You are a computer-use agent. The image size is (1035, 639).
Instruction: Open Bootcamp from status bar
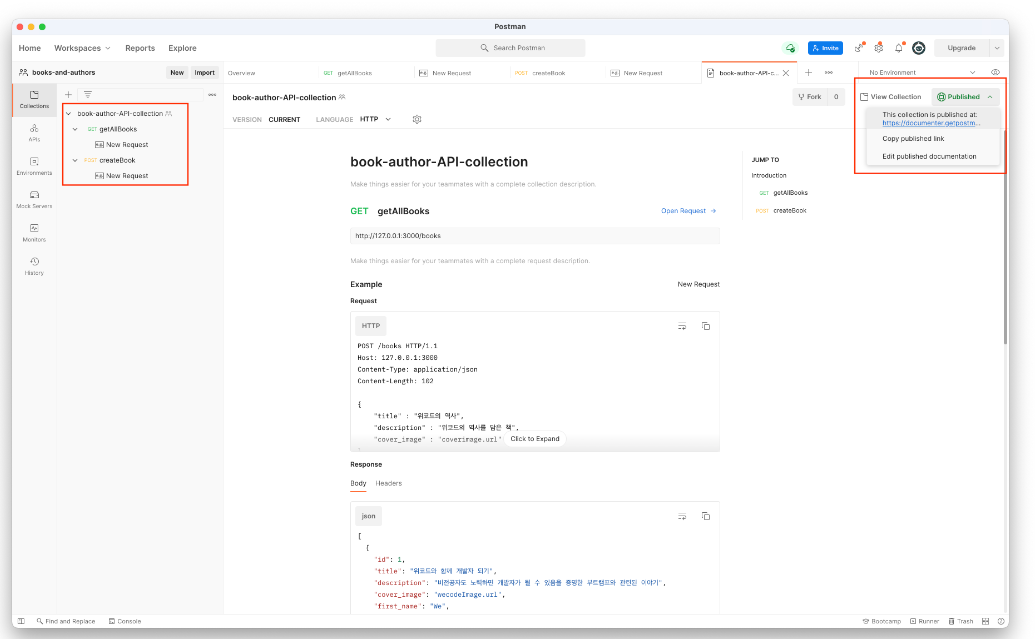click(x=882, y=621)
